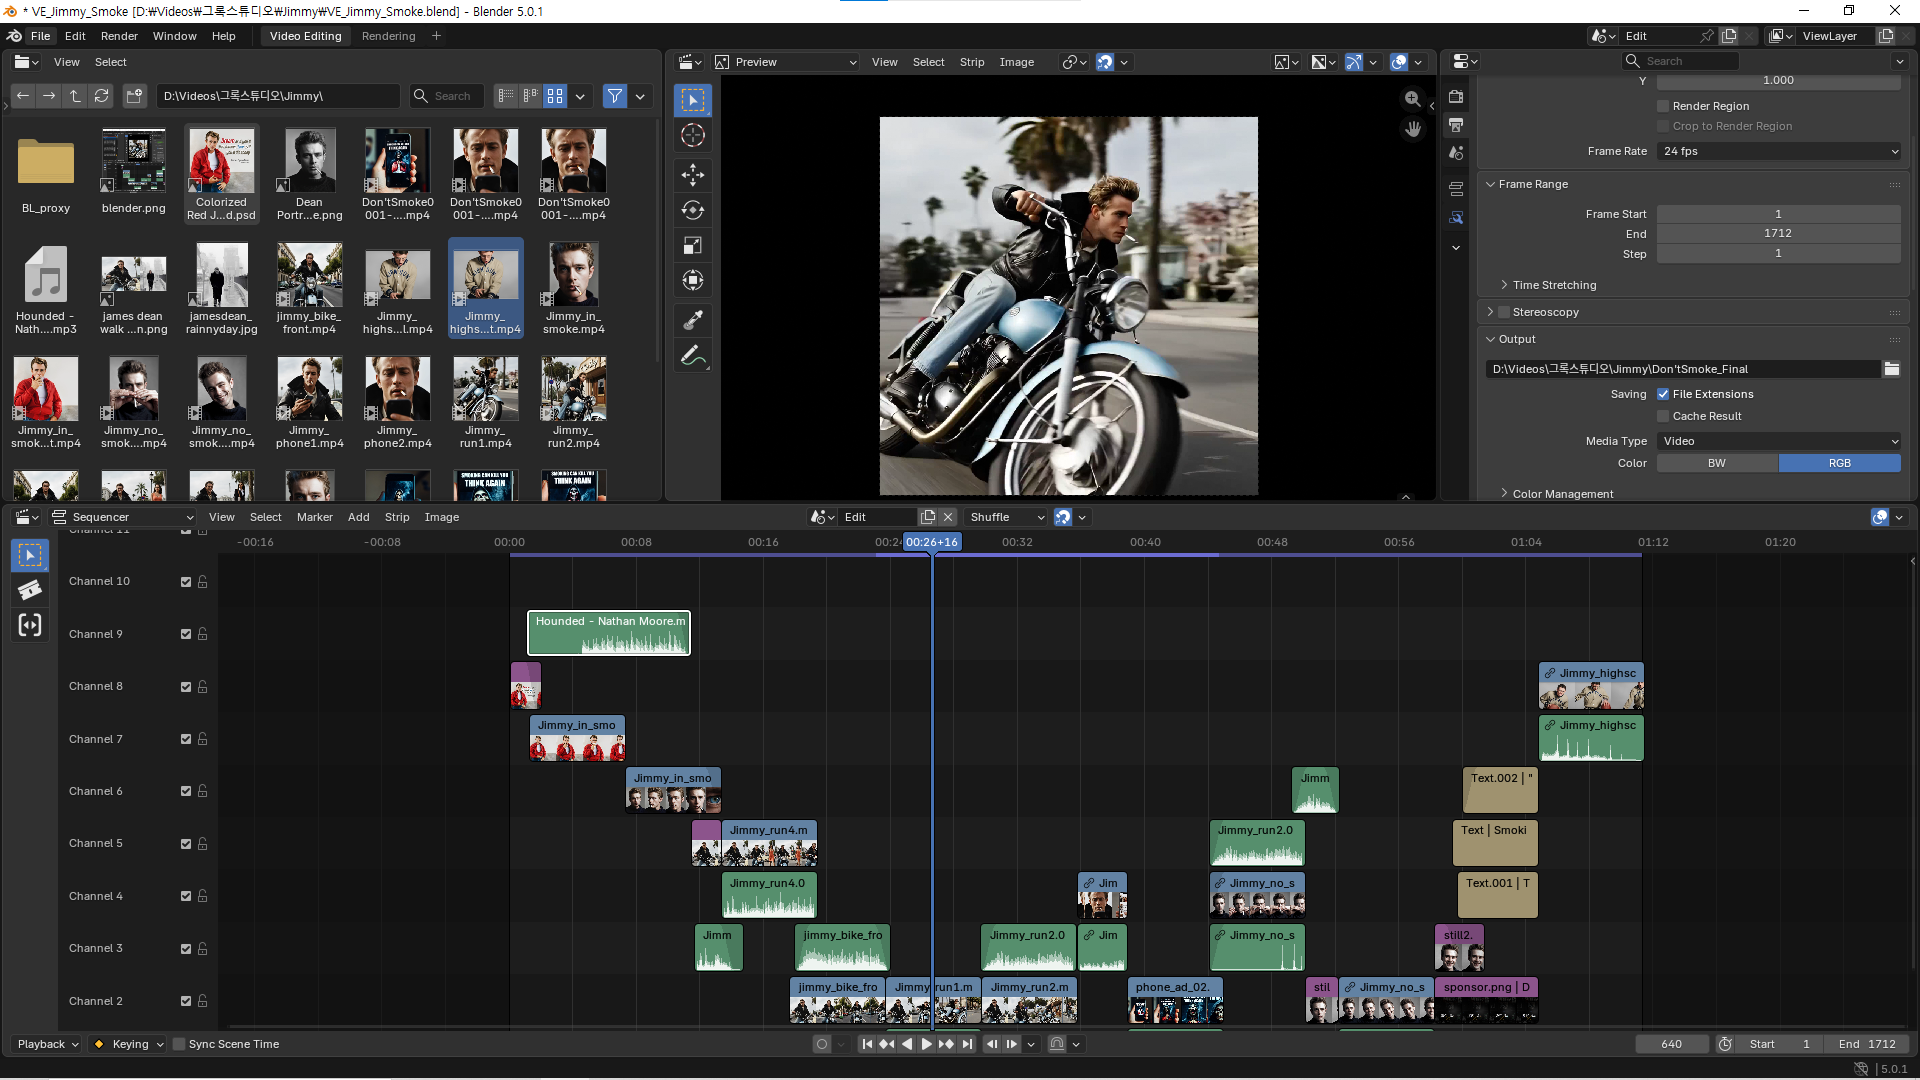1920x1080 pixels.
Task: Open the Preview display mode dropdown
Action: 786,62
